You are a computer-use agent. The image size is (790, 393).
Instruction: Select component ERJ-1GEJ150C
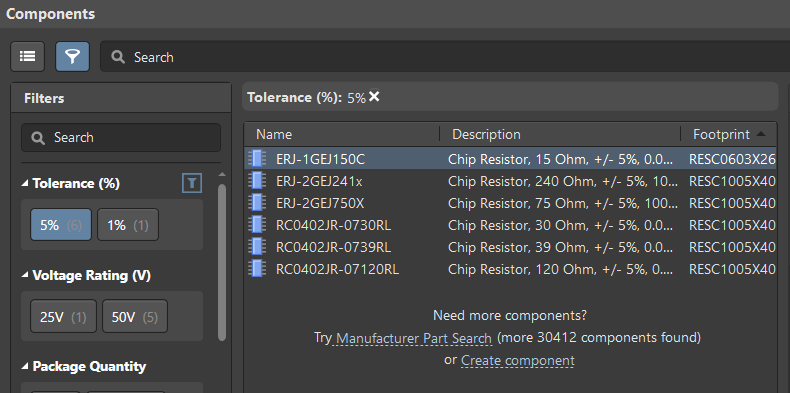point(320,159)
